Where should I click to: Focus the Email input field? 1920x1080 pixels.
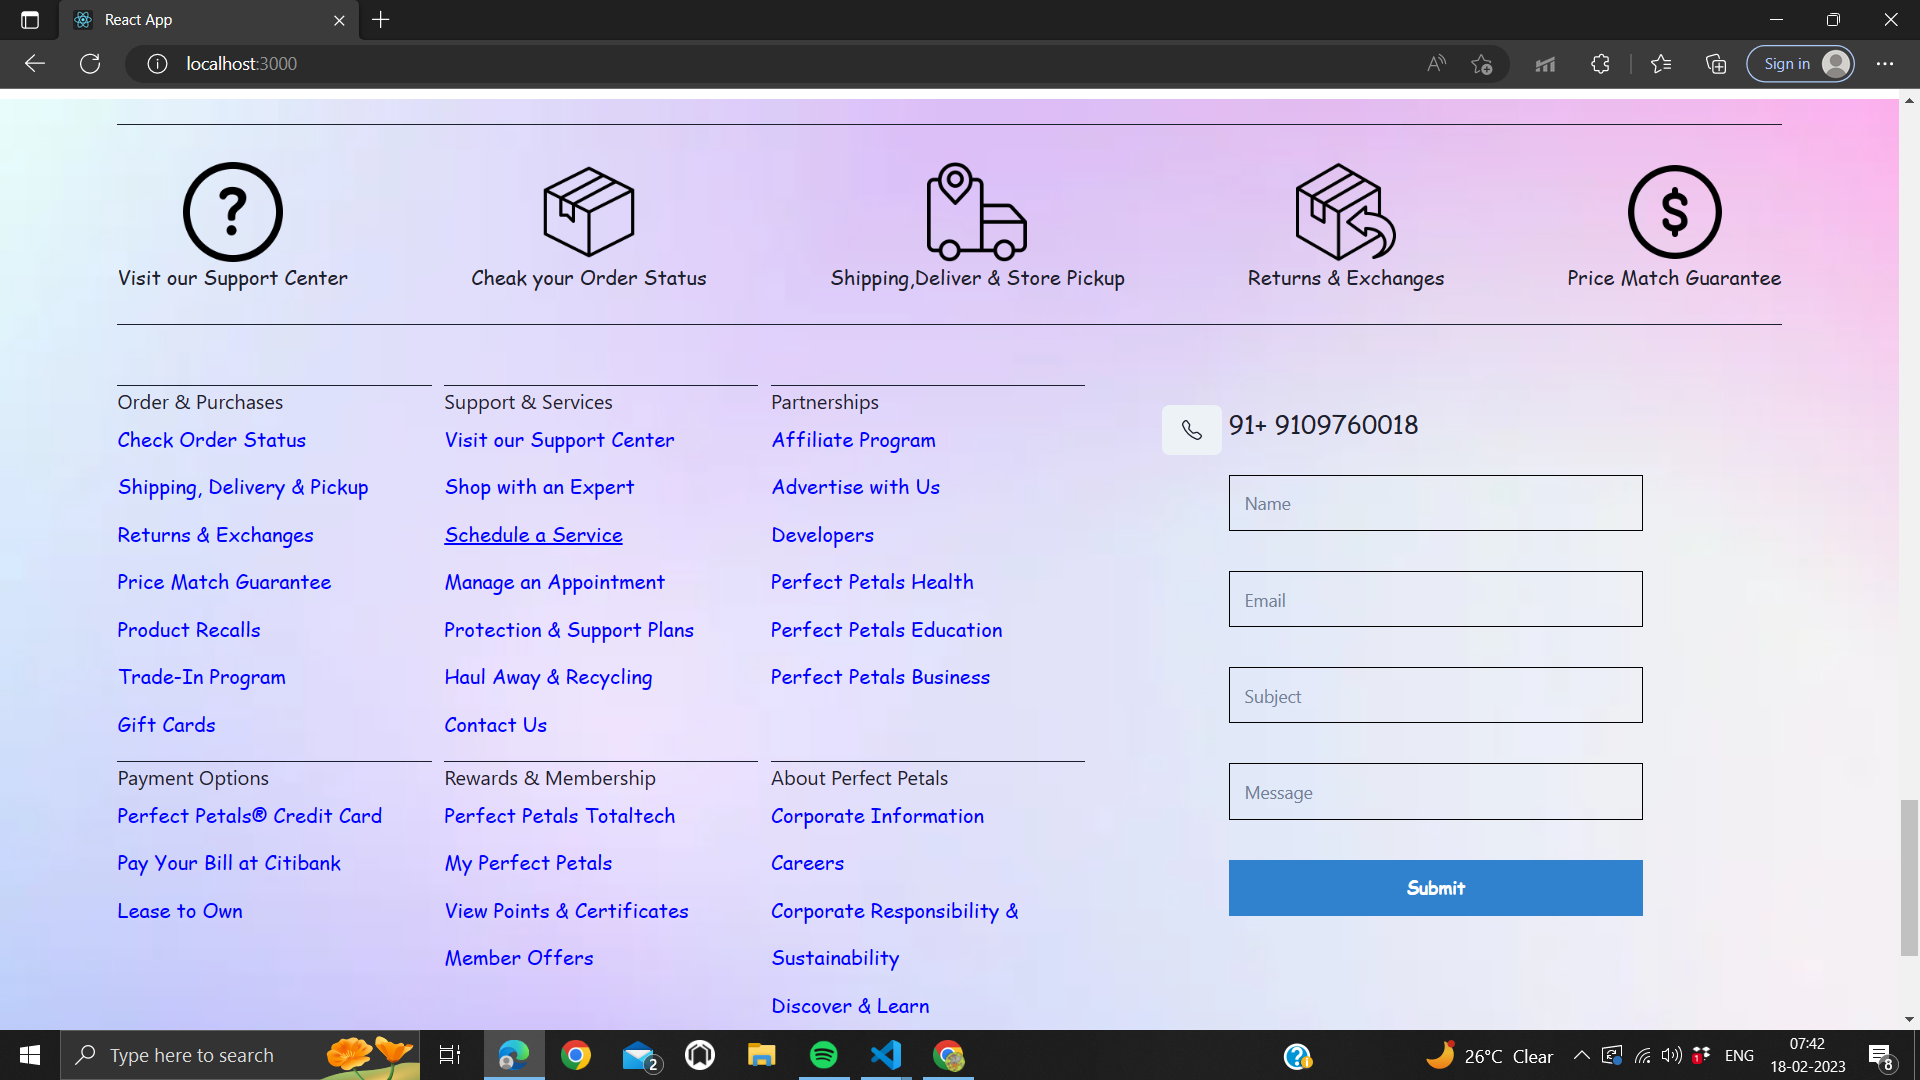point(1435,599)
